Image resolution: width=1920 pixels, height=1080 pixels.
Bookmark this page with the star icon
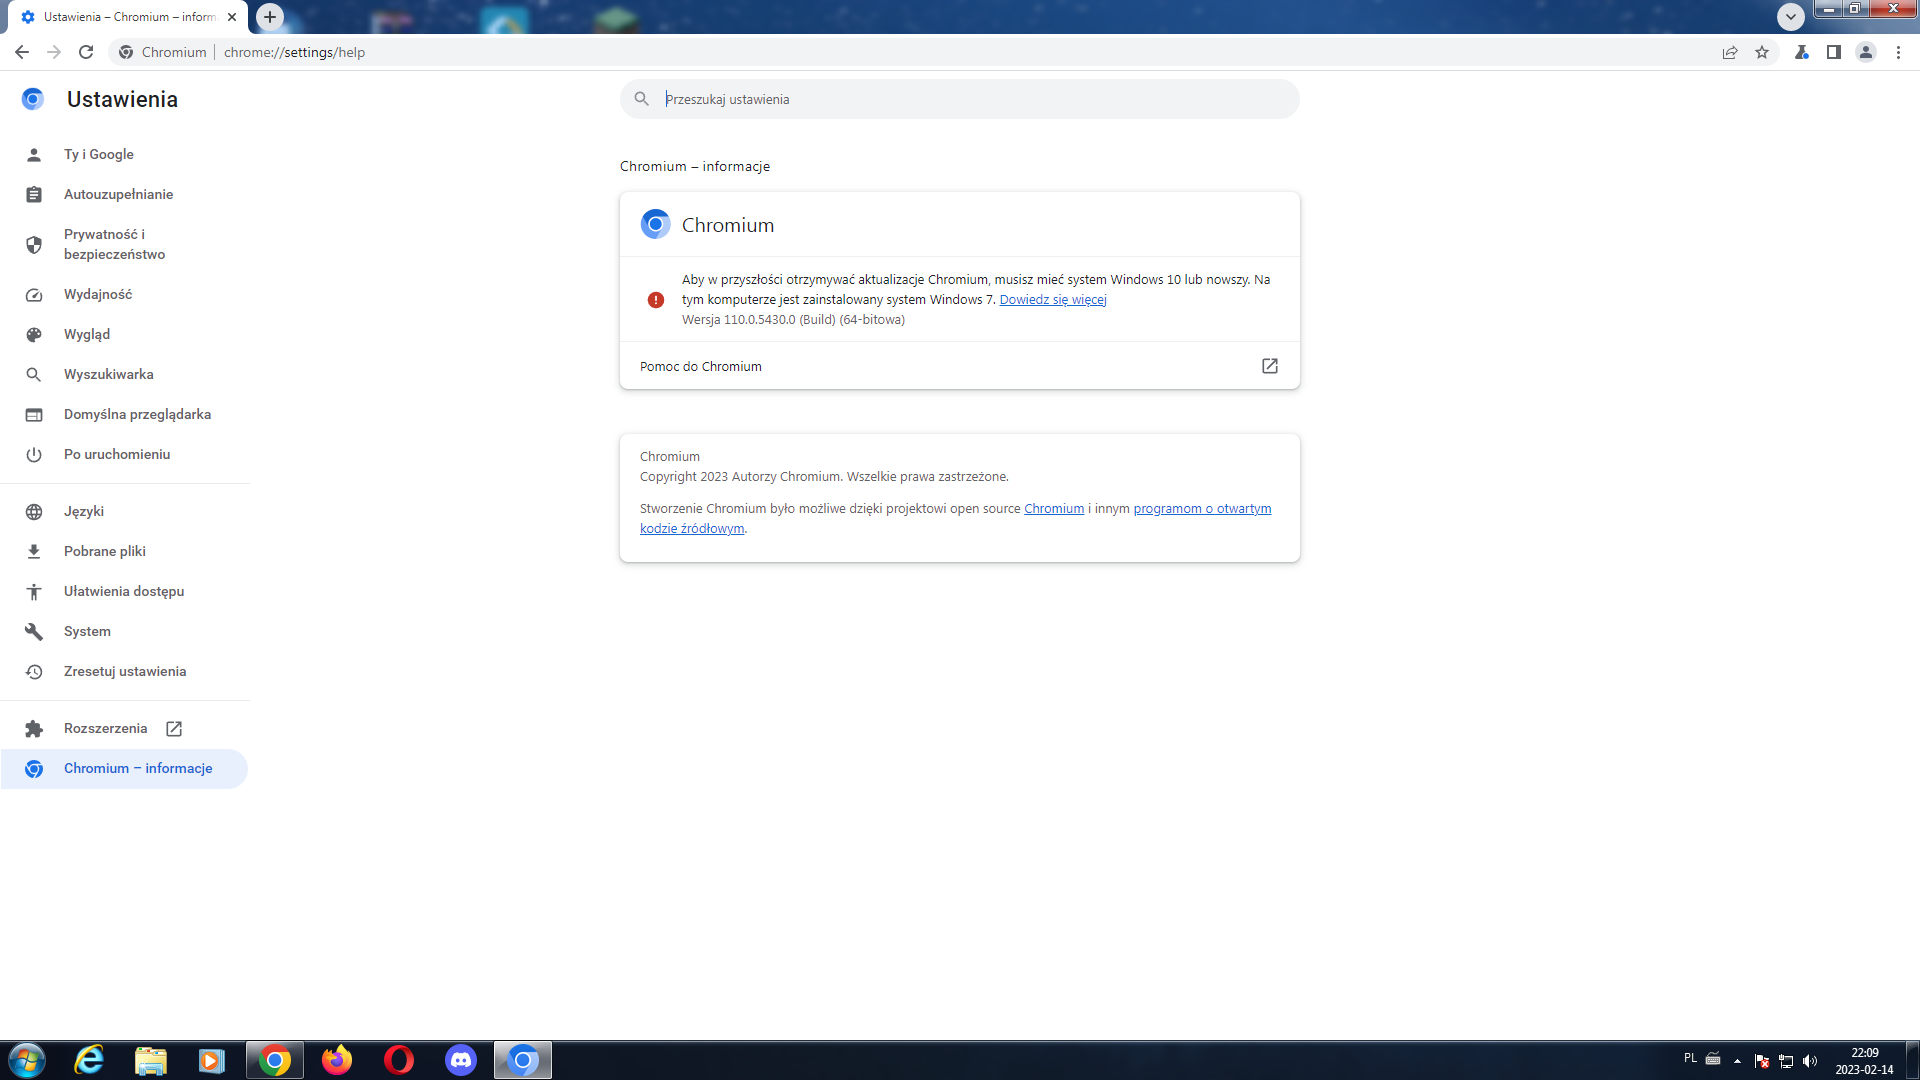point(1762,52)
